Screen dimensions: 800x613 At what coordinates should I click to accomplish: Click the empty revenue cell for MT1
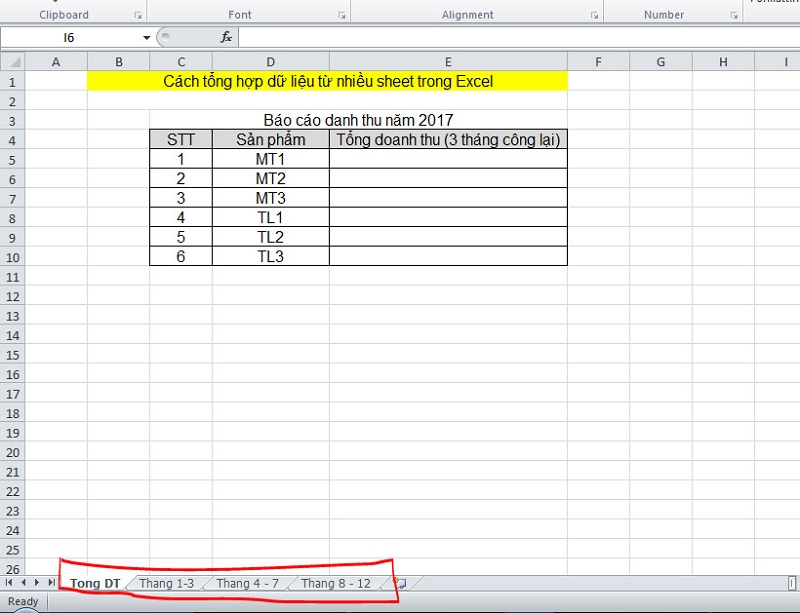click(448, 159)
